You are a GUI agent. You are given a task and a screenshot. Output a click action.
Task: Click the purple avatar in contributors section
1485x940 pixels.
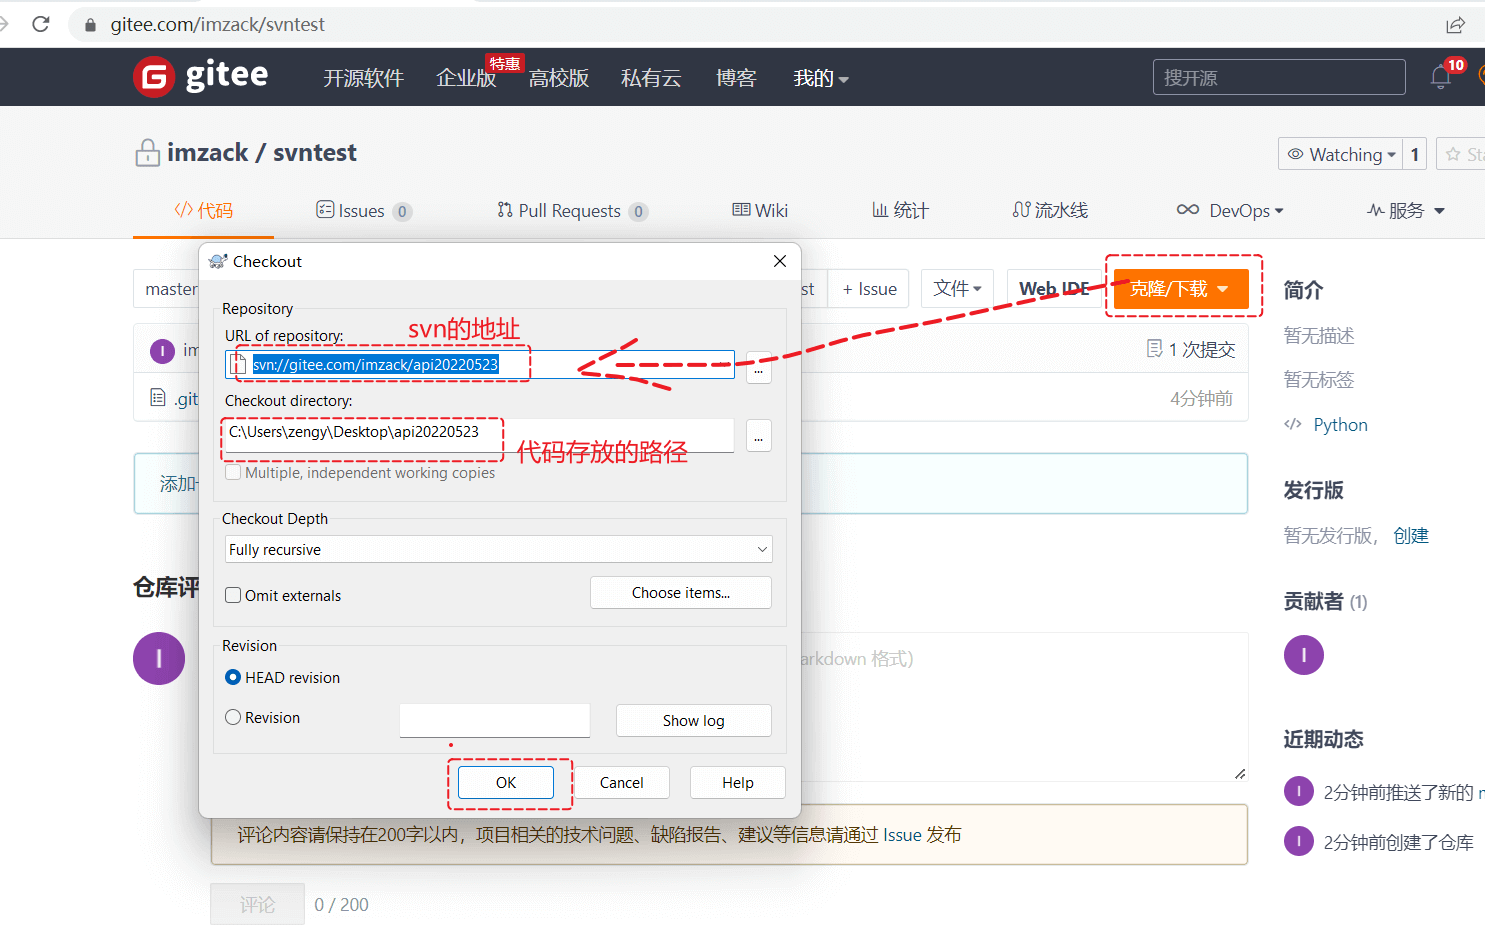1303,655
